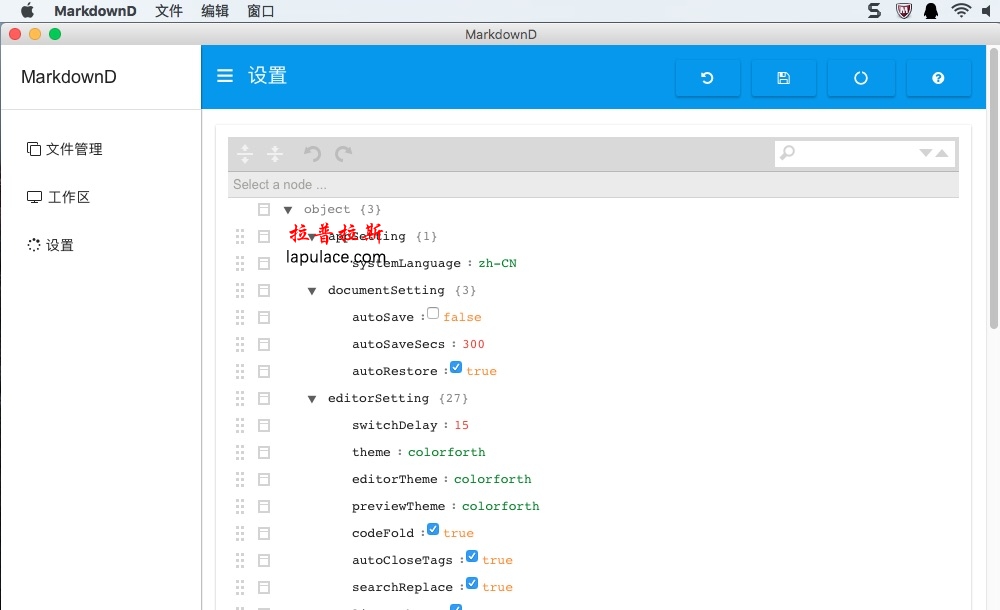Viewport: 1000px width, 610px height.
Task: Toggle the codeFold checkbox
Action: [433, 530]
